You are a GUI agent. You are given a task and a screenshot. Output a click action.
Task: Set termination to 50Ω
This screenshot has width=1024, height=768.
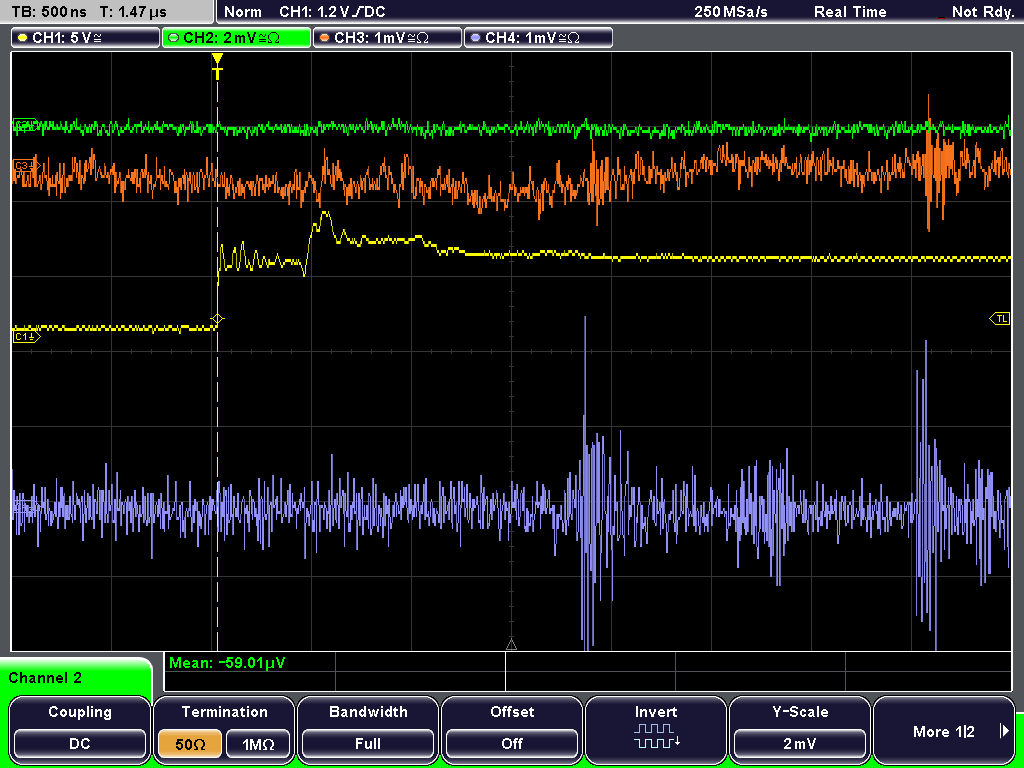(x=190, y=744)
